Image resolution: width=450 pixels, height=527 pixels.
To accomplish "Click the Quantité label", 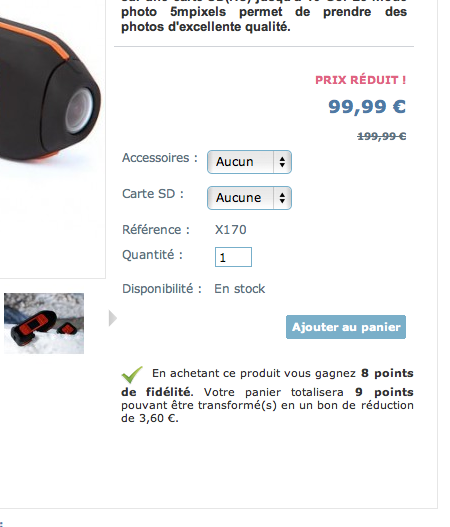I will point(152,255).
